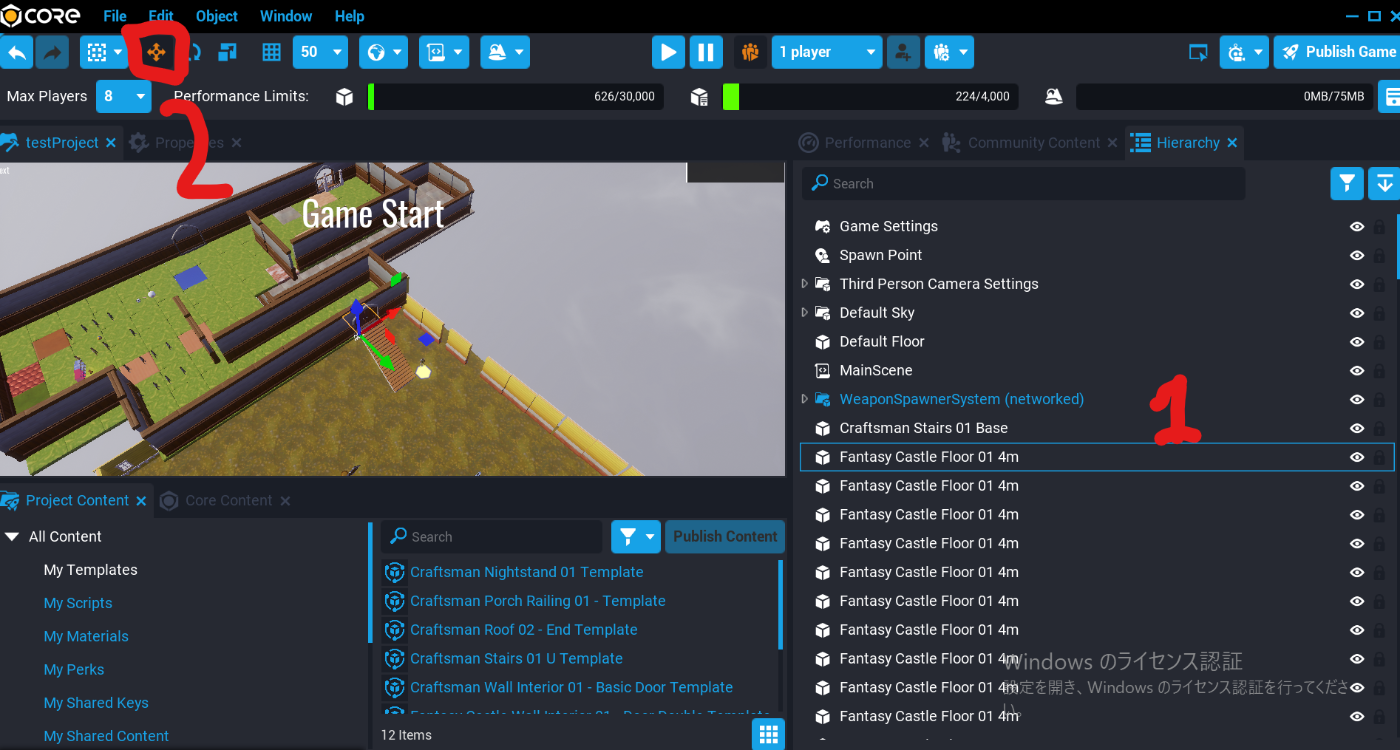The width and height of the screenshot is (1400, 750).
Task: Click the Publish Content button
Action: tap(725, 536)
